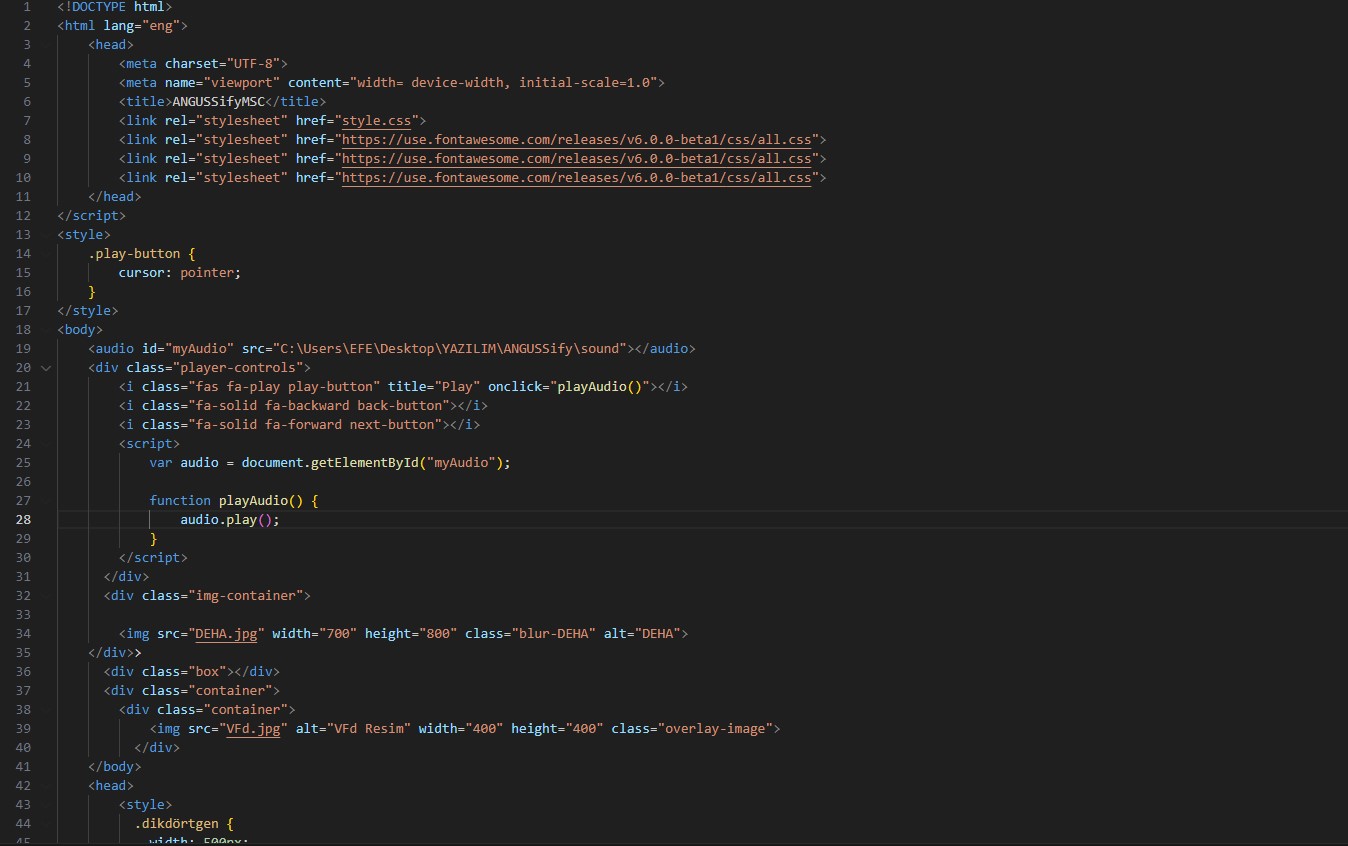
Task: Click line number 42 in the gutter
Action: pos(23,786)
